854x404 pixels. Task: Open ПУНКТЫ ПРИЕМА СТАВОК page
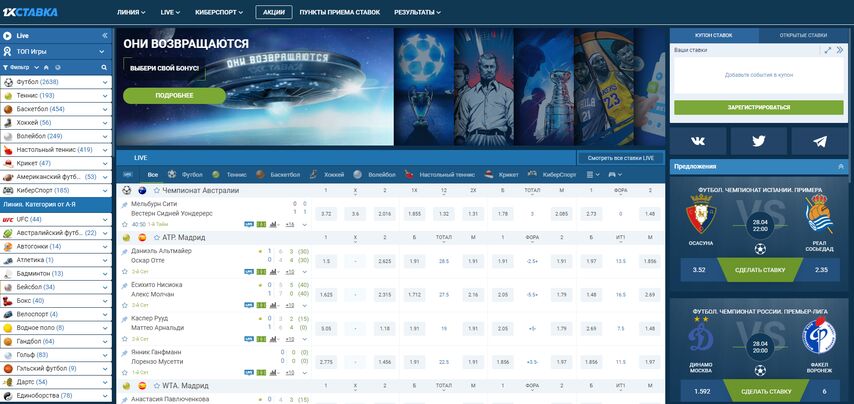340,12
